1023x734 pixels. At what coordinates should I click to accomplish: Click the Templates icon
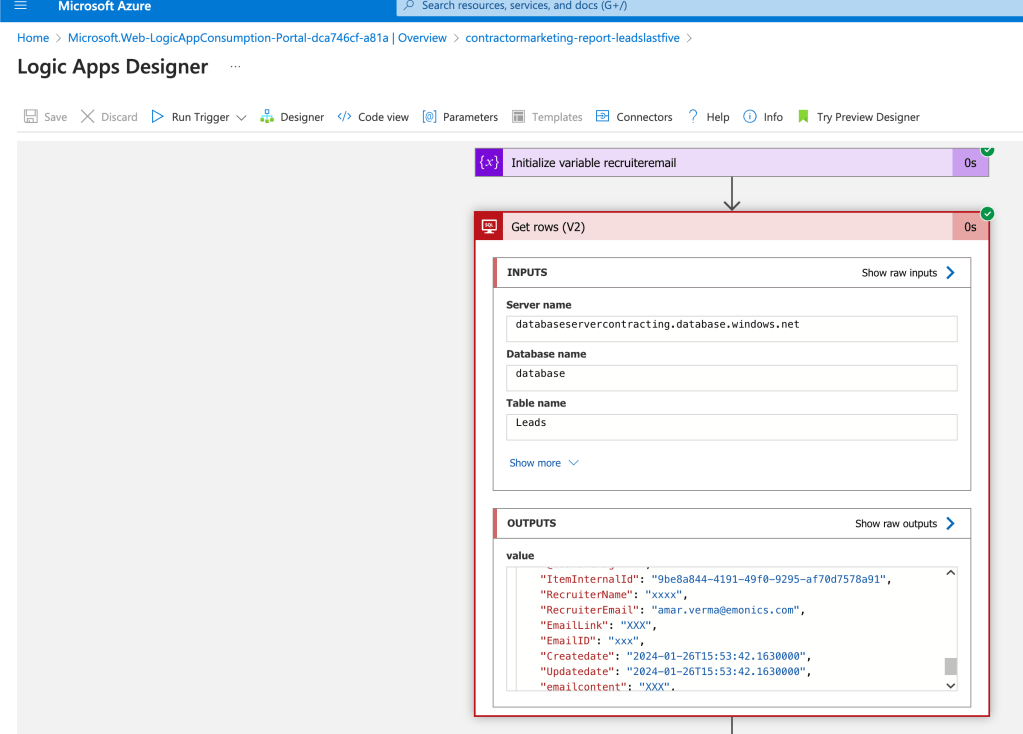click(518, 117)
